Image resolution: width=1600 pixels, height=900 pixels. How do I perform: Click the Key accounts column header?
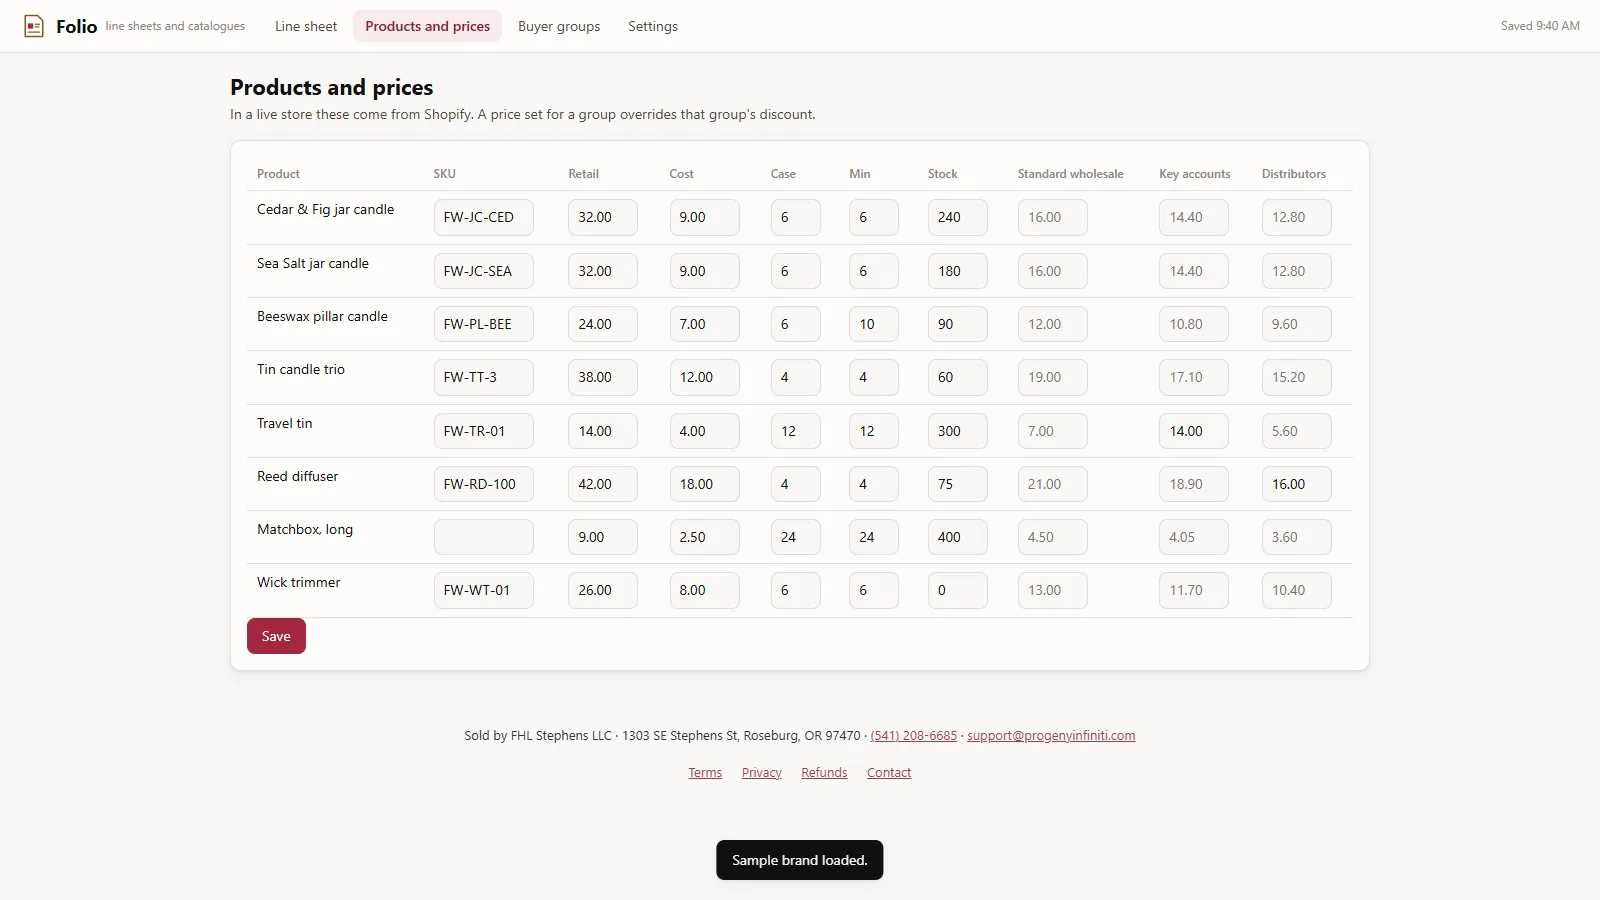point(1194,174)
